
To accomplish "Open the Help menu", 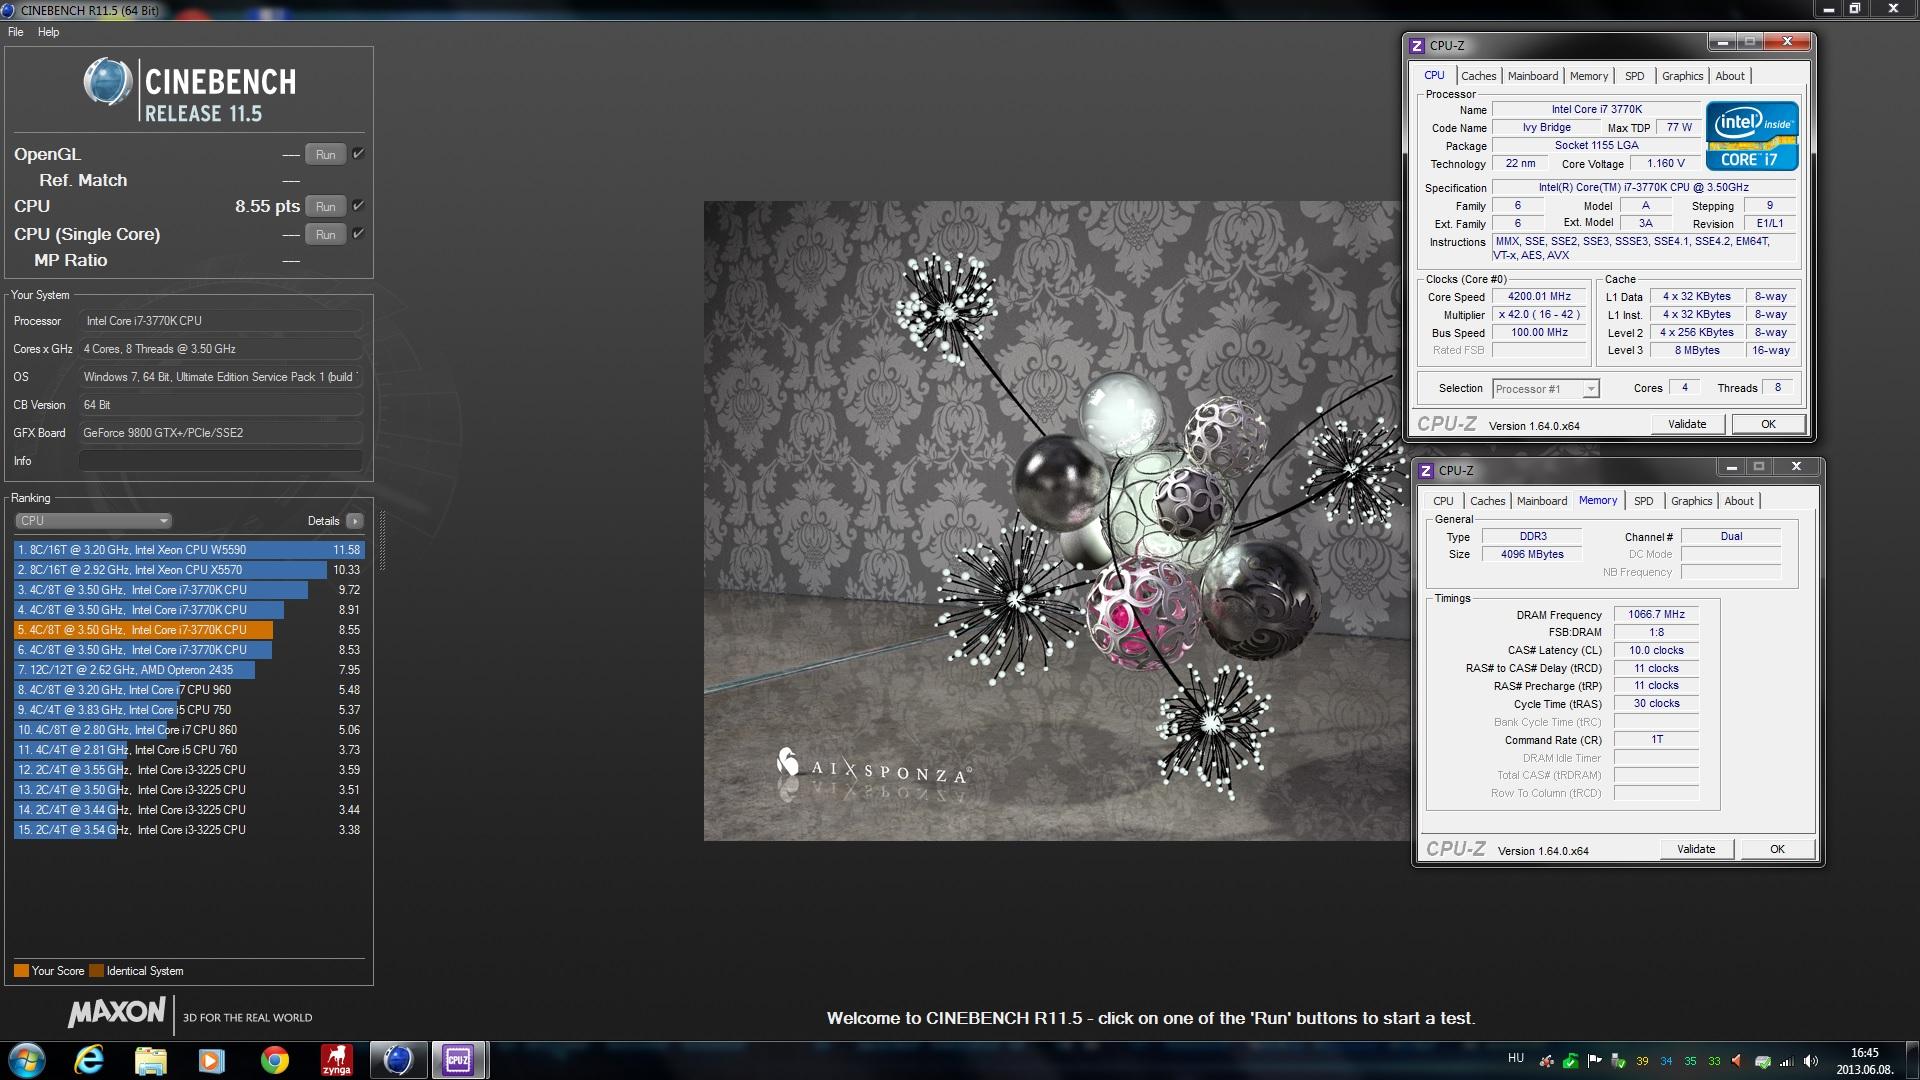I will 48,32.
